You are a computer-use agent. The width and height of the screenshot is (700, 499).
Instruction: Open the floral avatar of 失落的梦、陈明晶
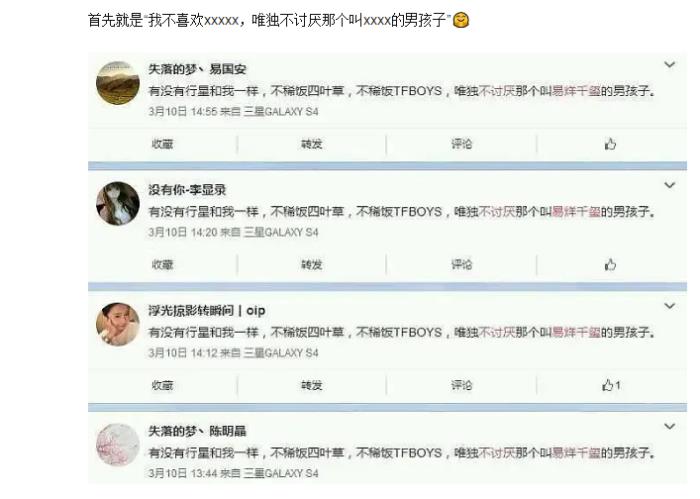(118, 445)
